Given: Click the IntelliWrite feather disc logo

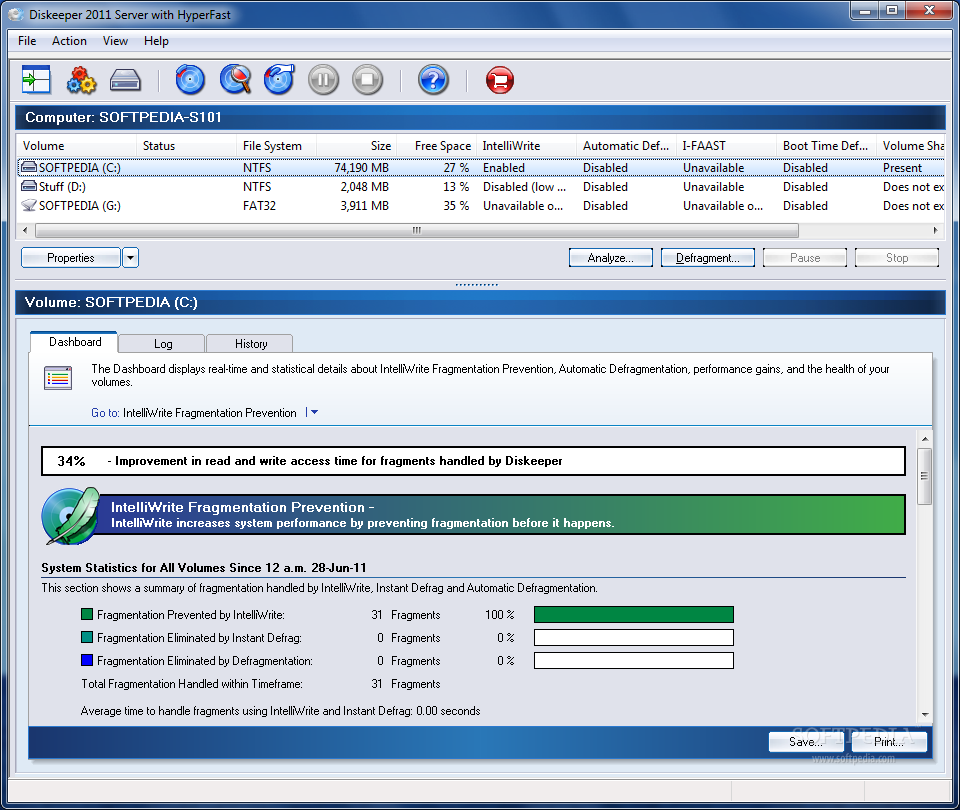Looking at the screenshot, I should [x=70, y=516].
